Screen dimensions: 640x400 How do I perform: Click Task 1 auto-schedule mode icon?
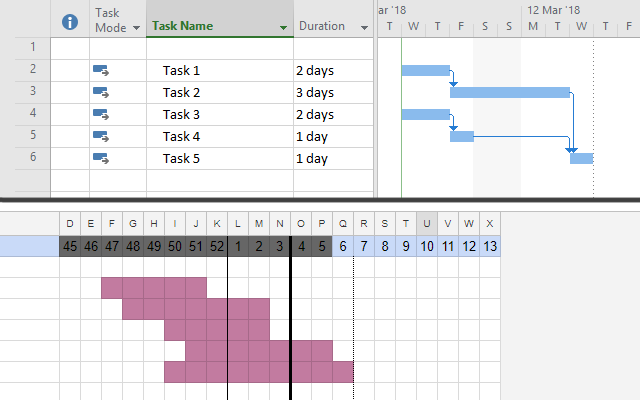pyautogui.click(x=101, y=70)
